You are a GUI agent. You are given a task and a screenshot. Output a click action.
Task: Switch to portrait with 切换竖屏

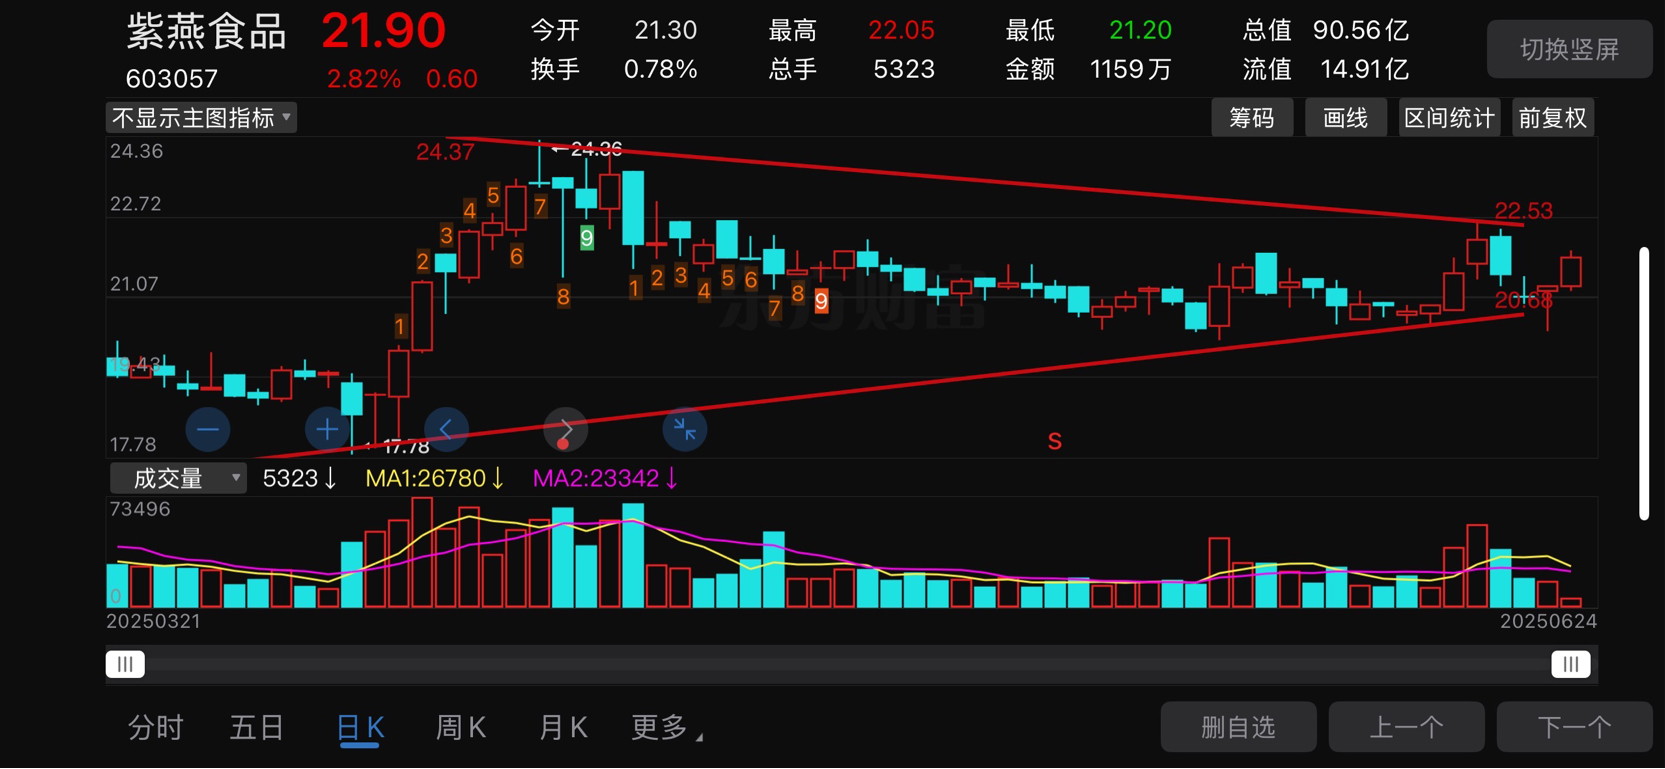point(1569,49)
